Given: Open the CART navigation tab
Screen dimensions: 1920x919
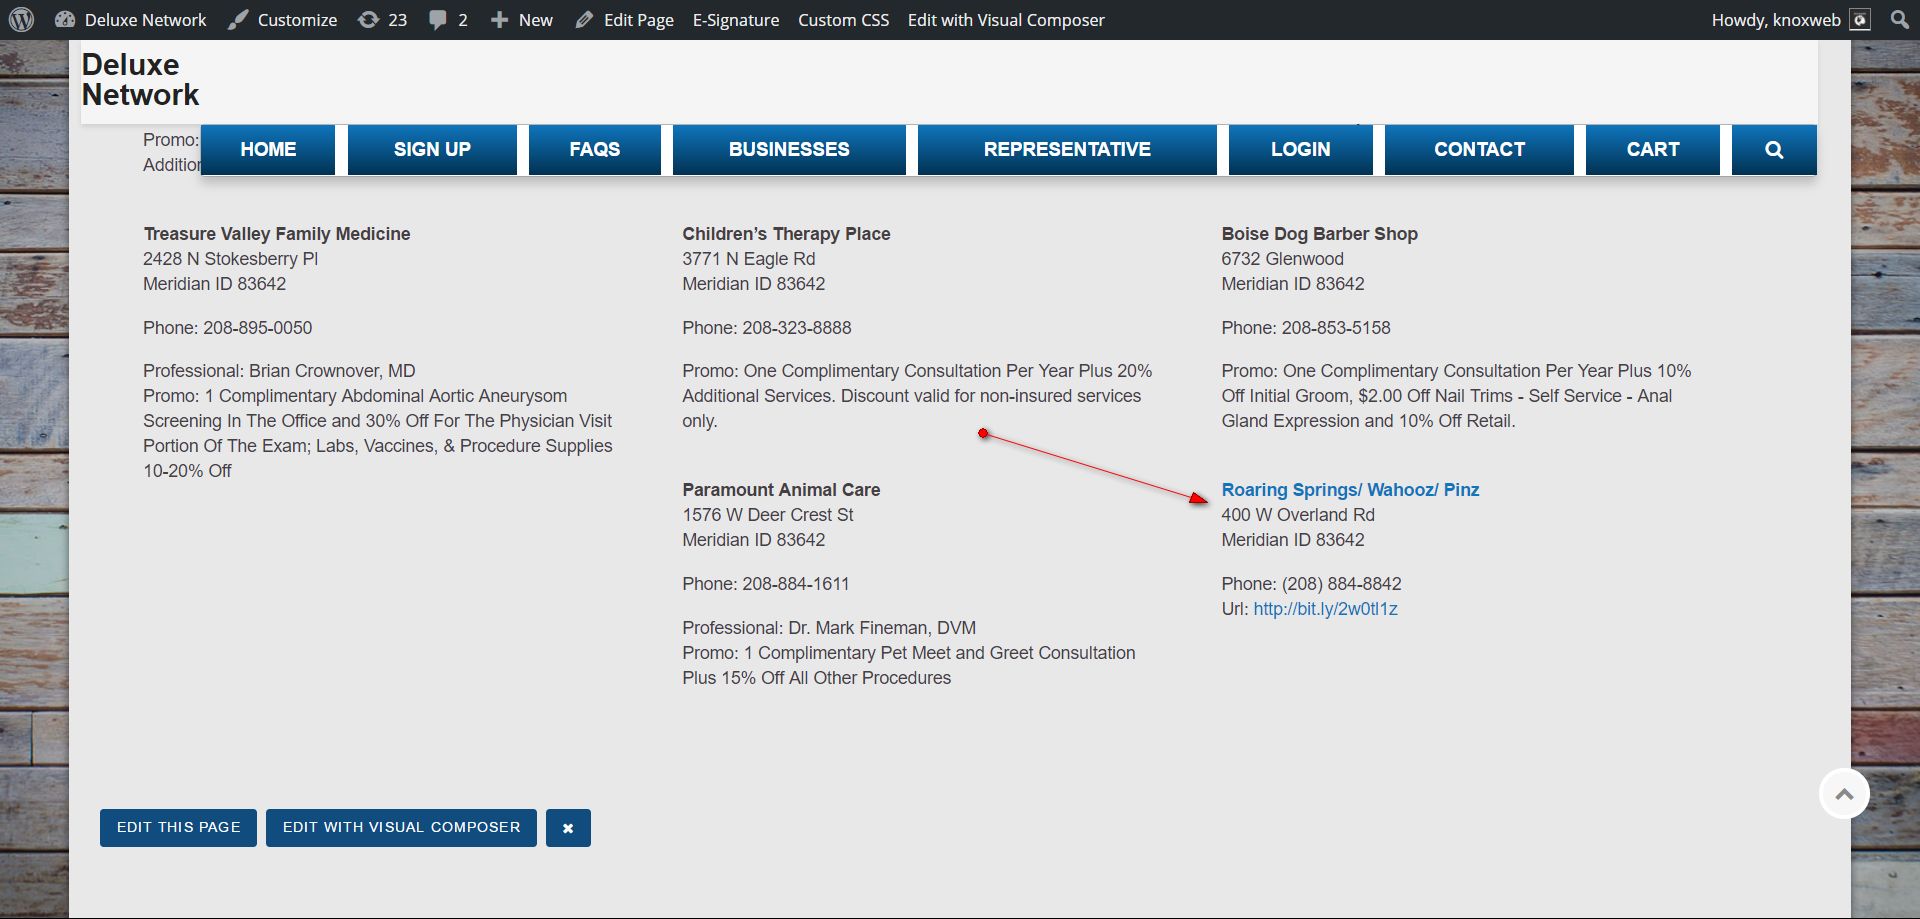Looking at the screenshot, I should pos(1653,150).
